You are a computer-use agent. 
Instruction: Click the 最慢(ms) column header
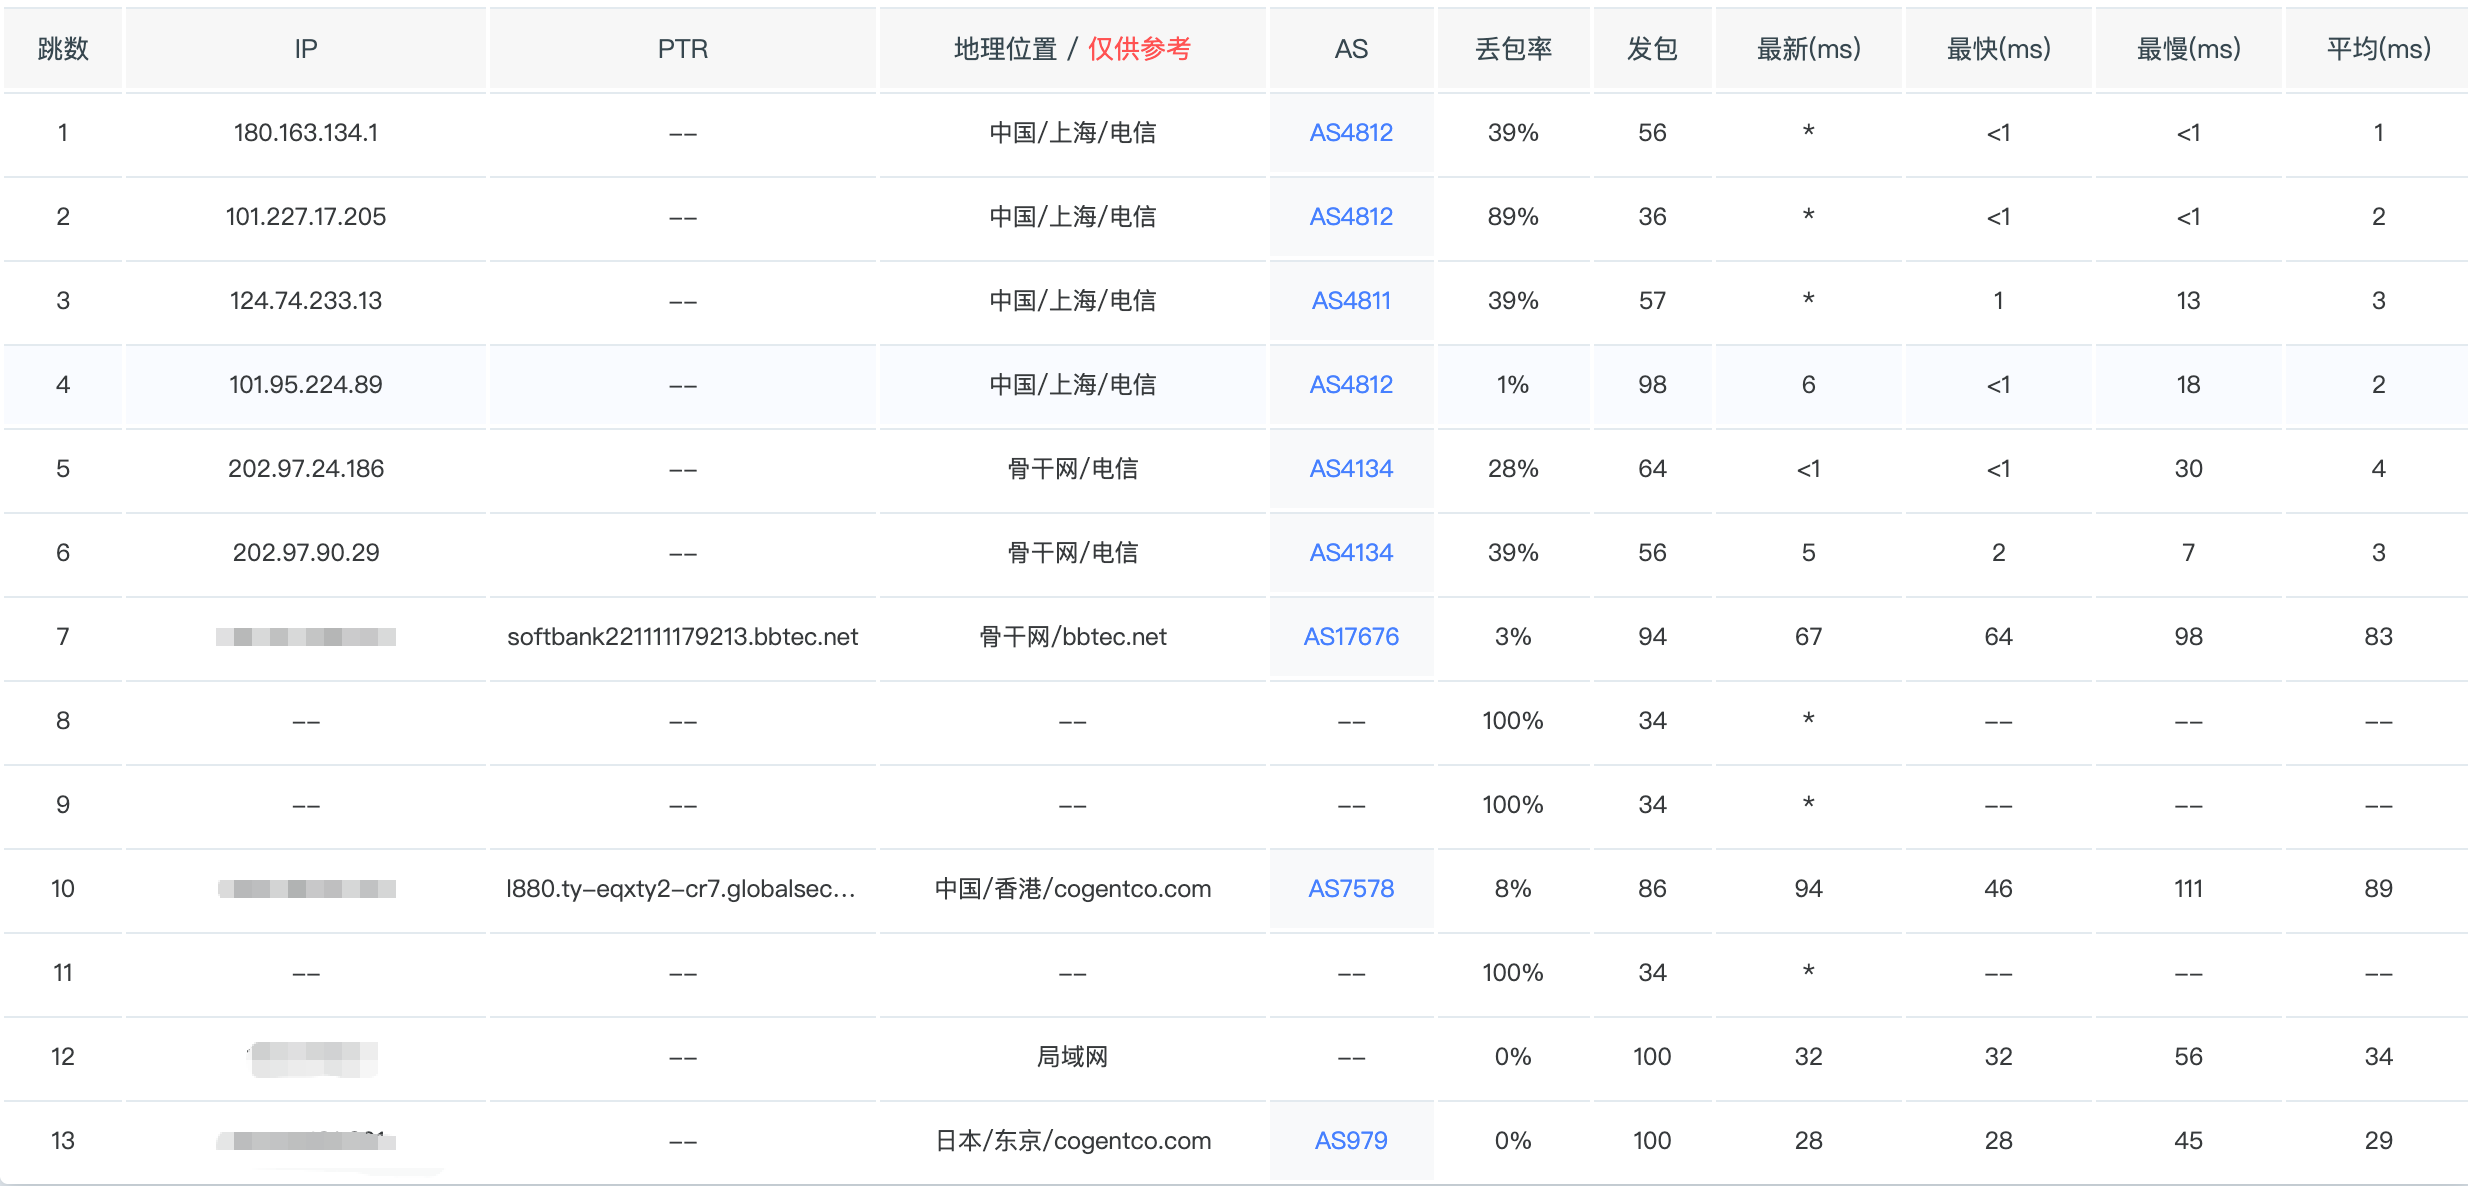pos(2188,49)
